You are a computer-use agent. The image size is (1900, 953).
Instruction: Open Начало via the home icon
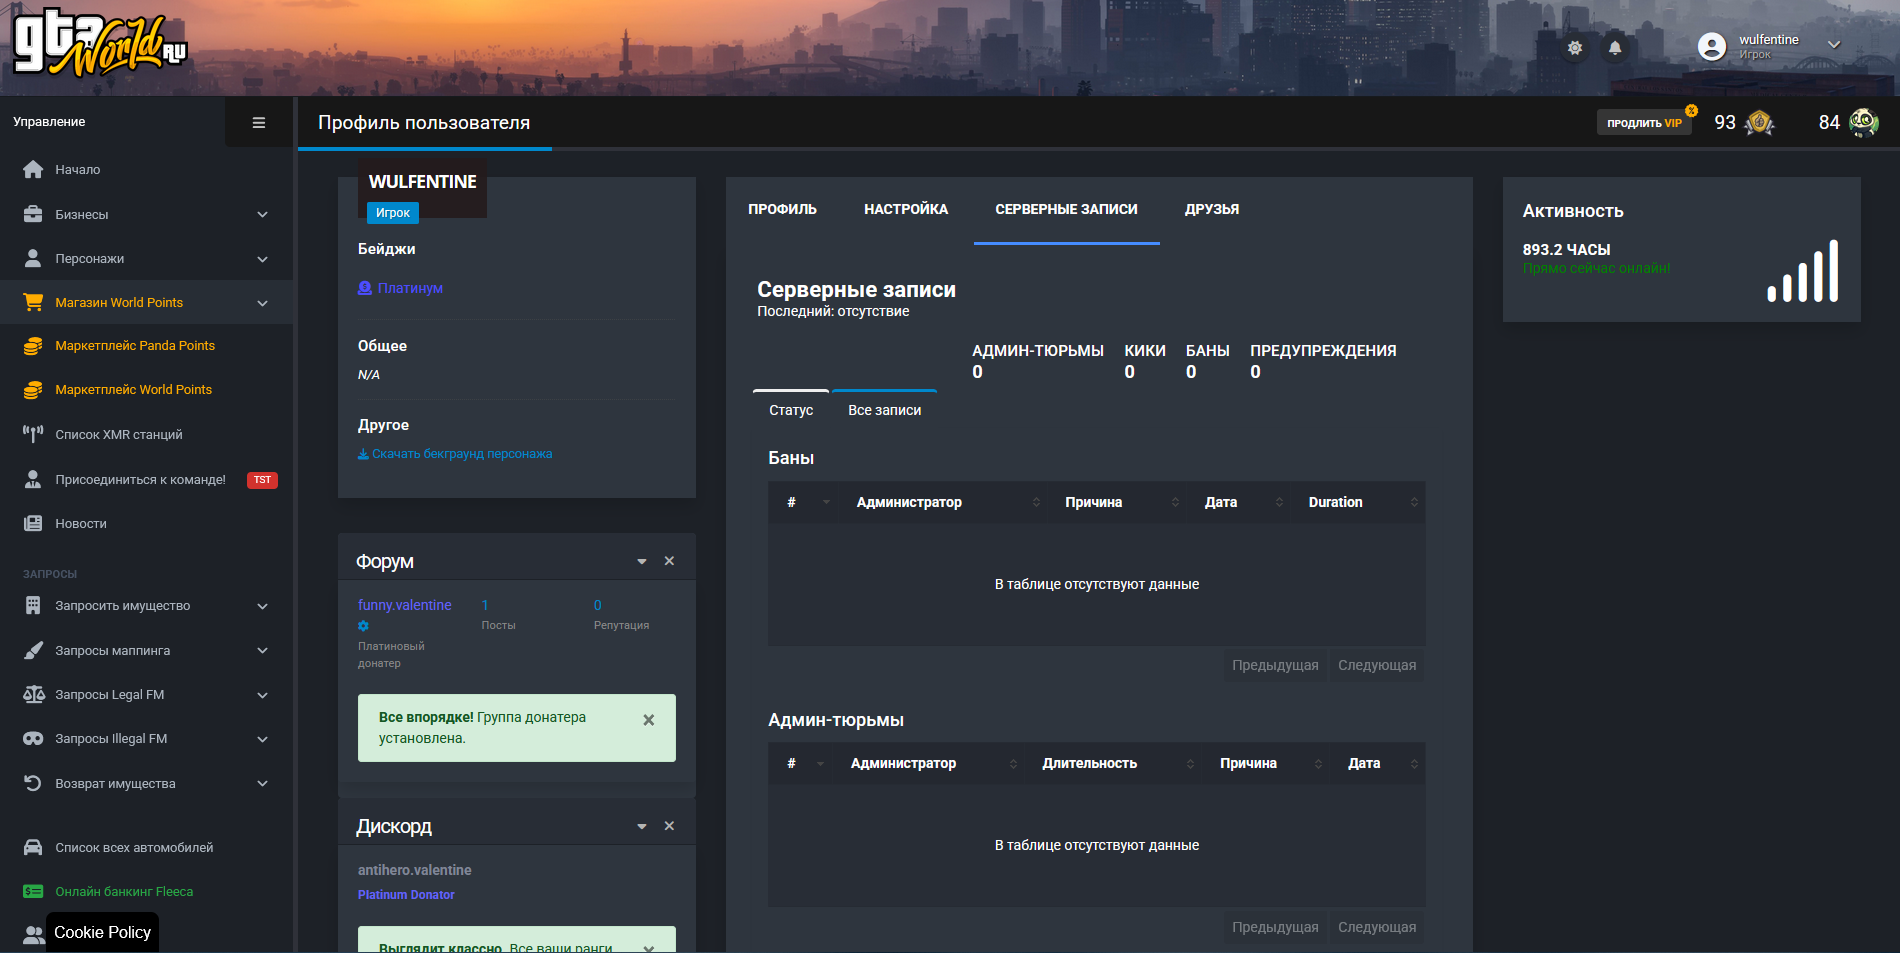(33, 169)
